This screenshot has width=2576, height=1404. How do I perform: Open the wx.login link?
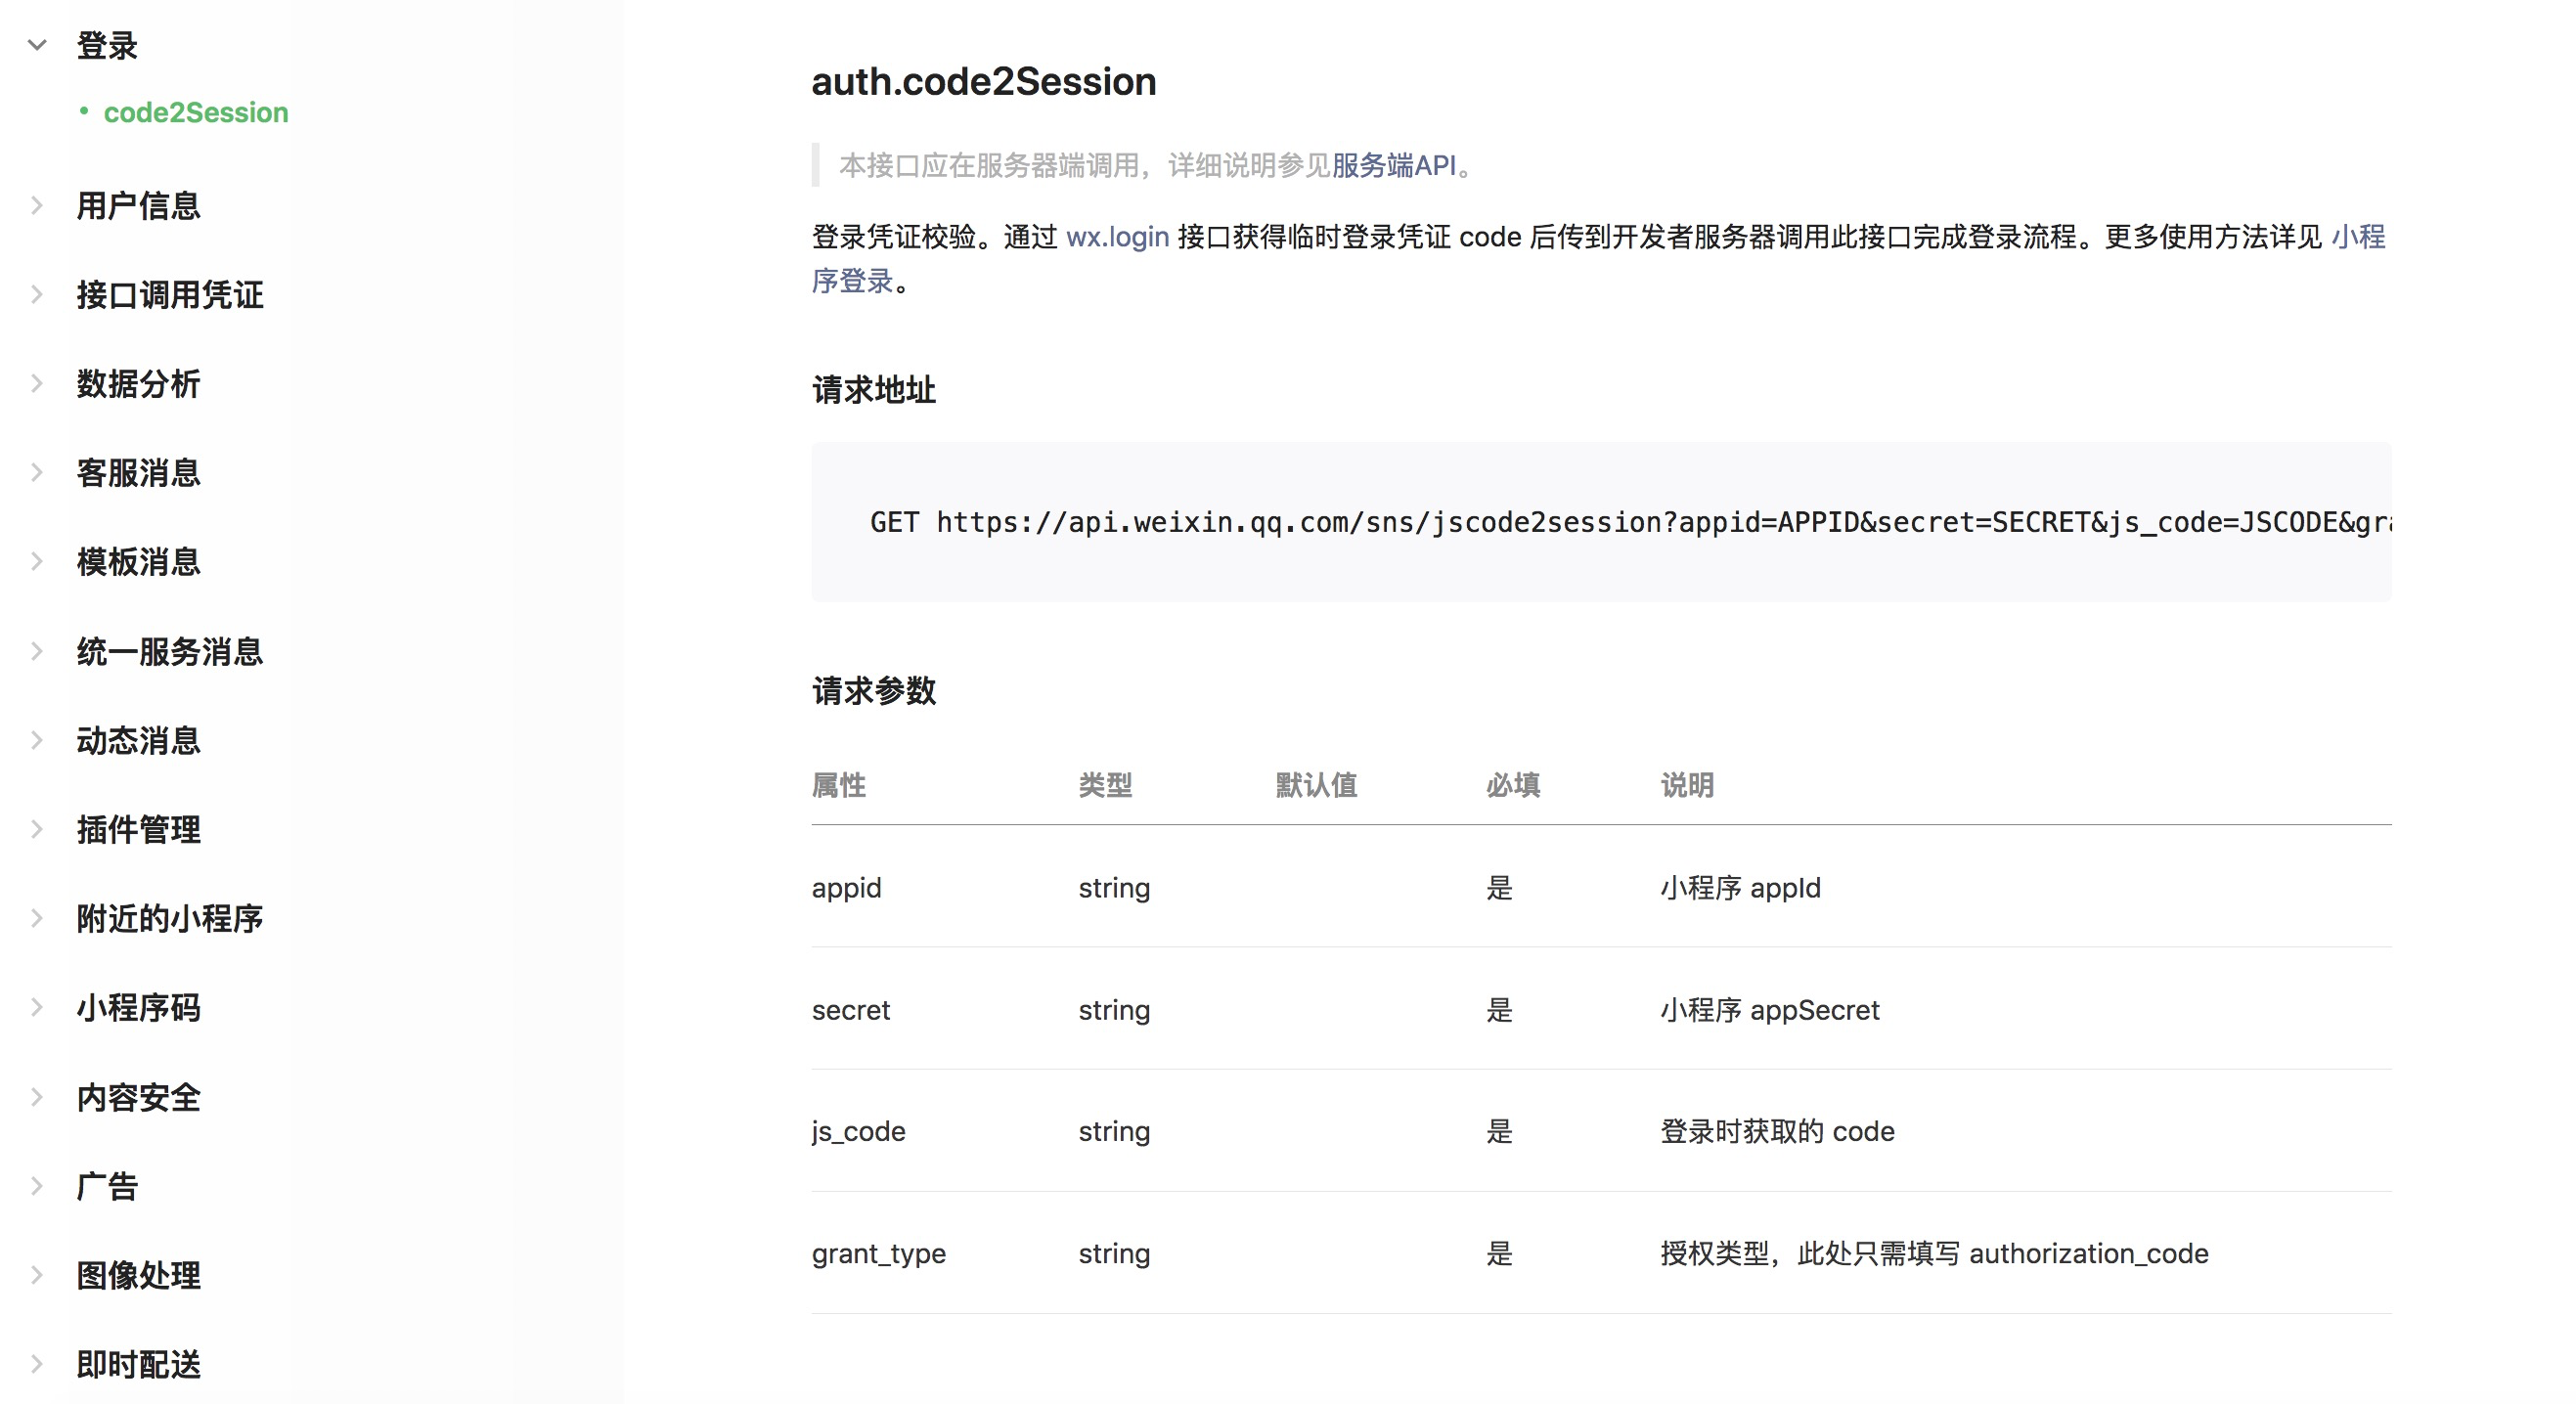click(1117, 237)
